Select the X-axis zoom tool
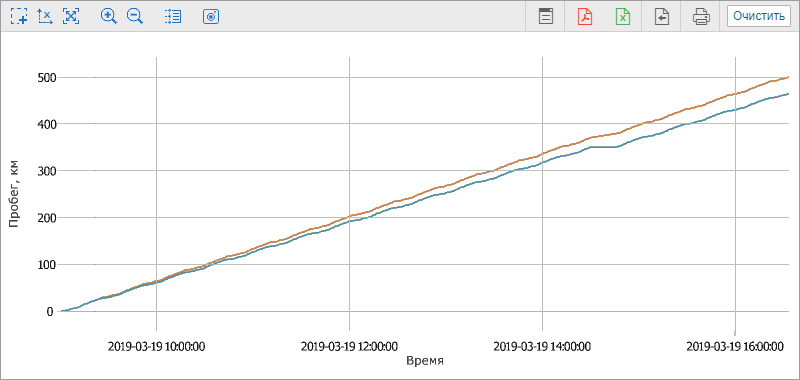800x380 pixels. click(45, 16)
